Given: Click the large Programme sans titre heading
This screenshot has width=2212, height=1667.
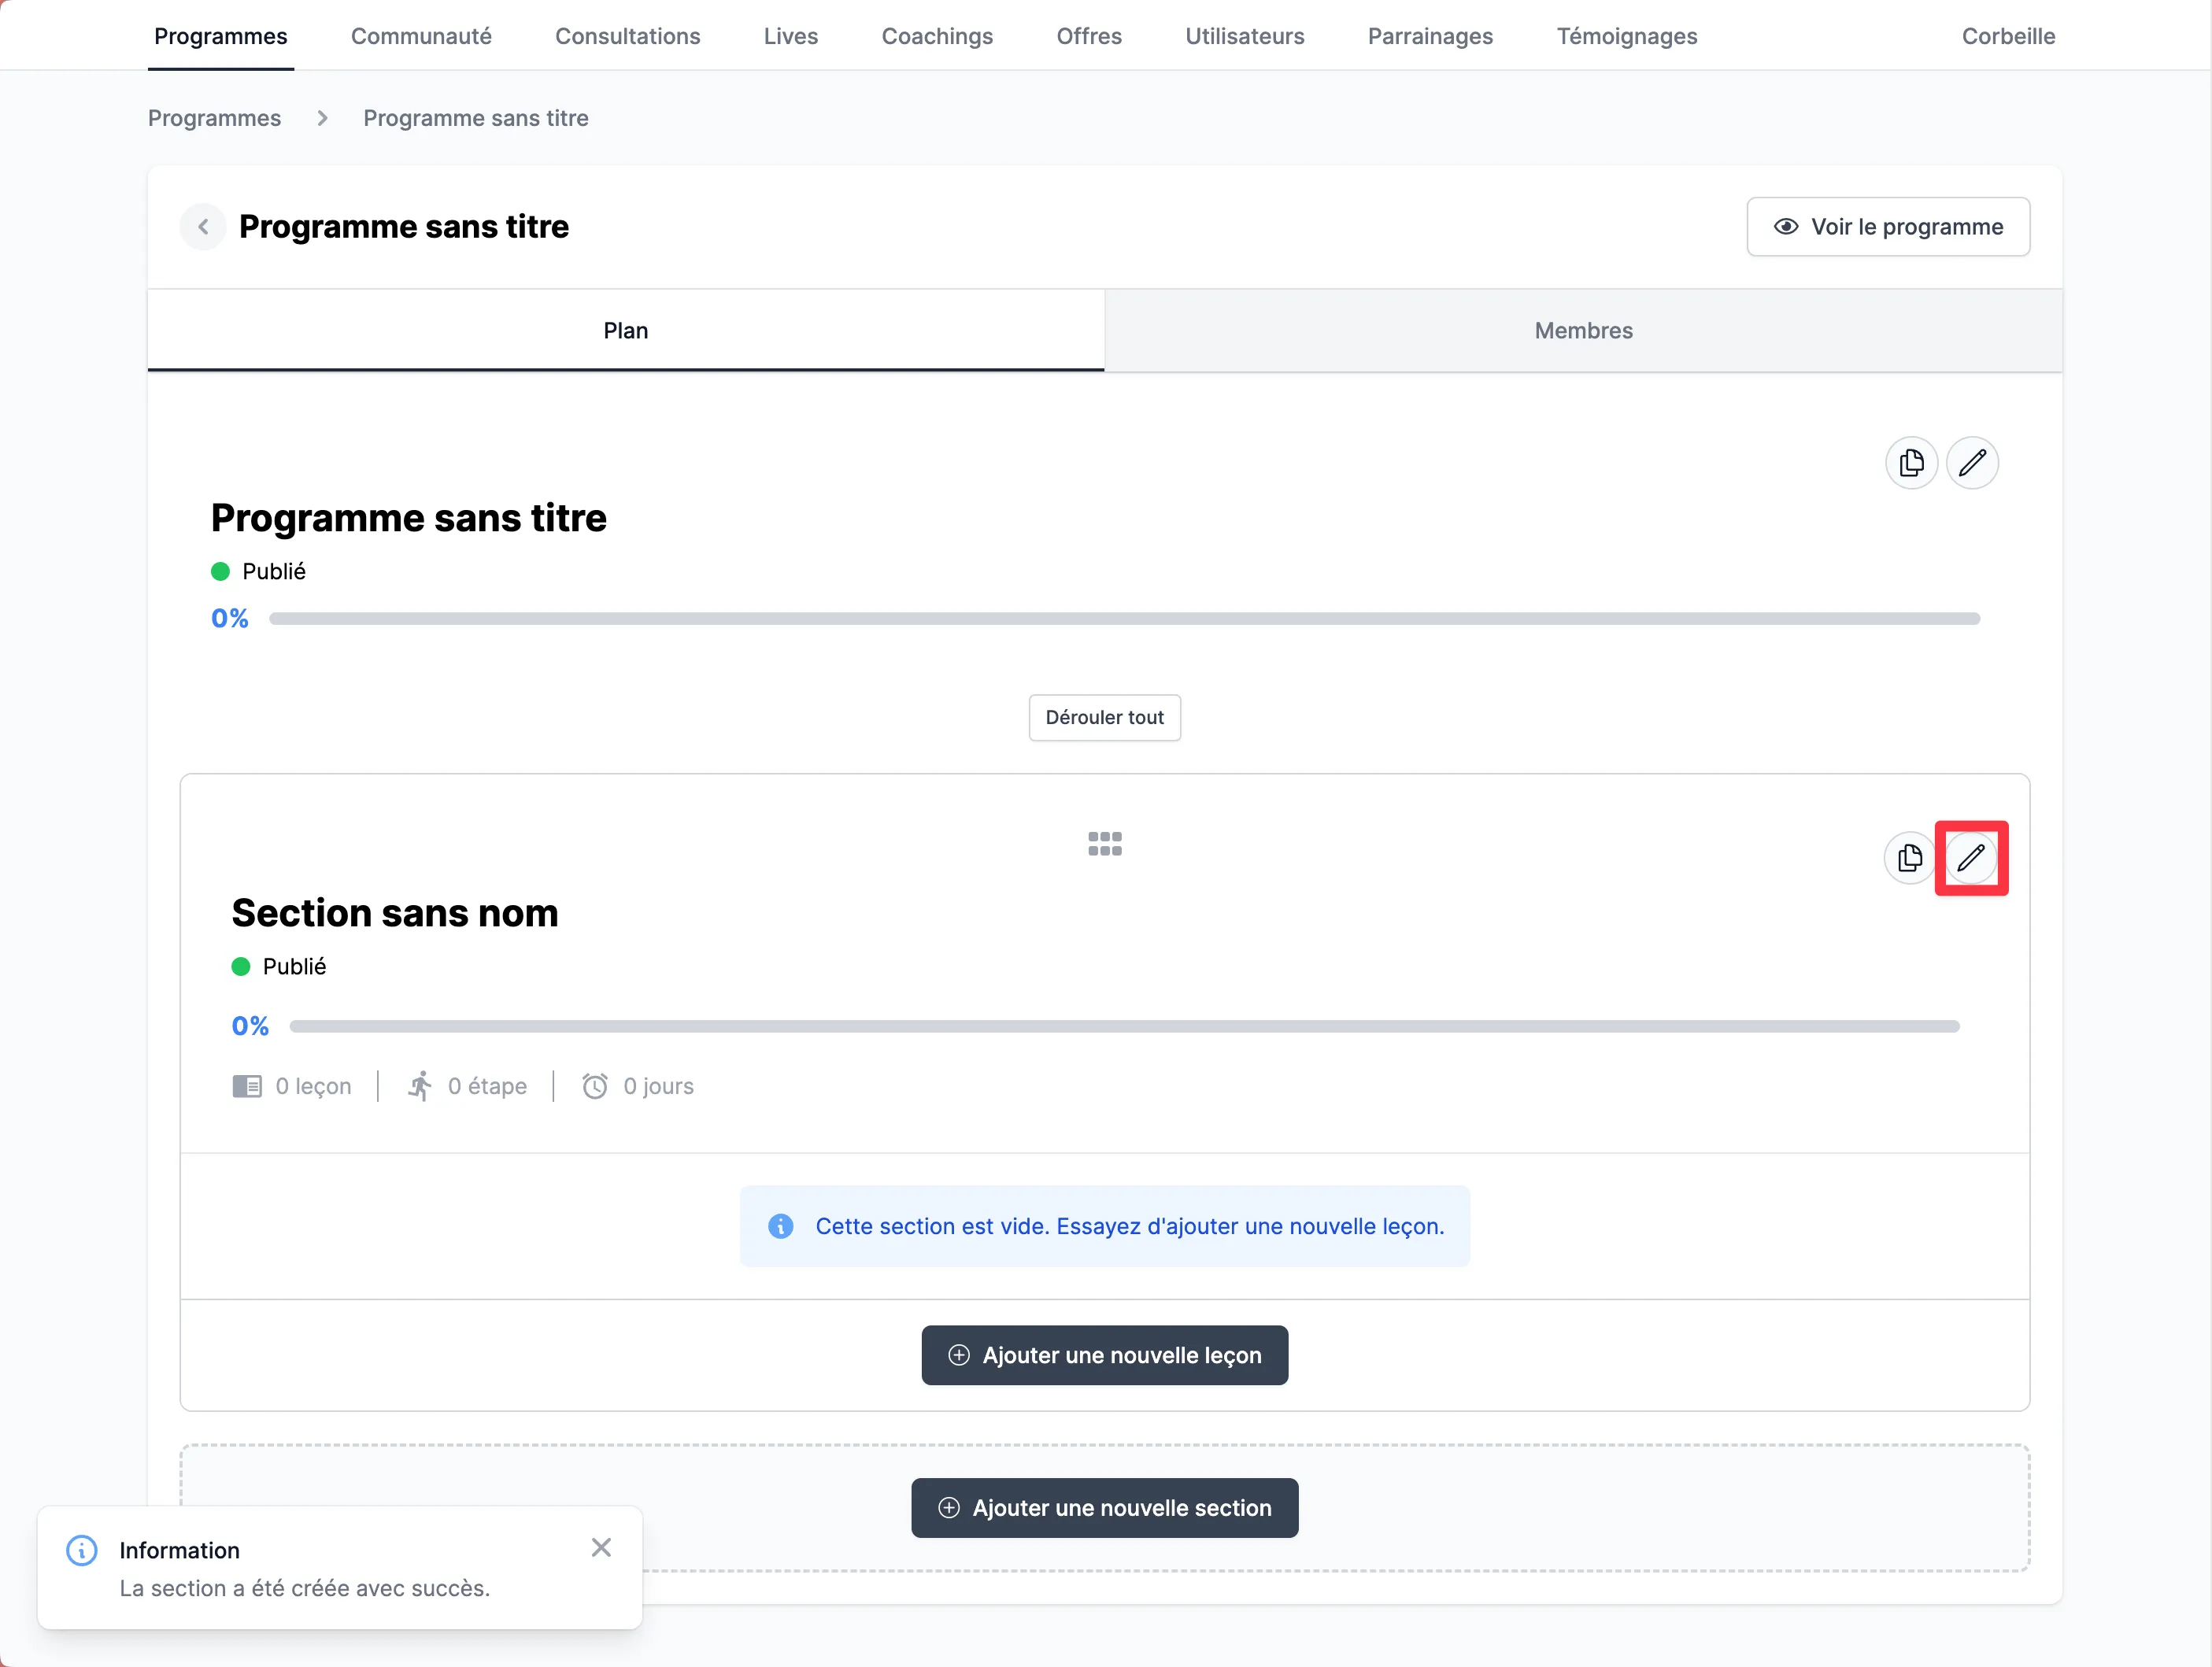Looking at the screenshot, I should click(409, 518).
